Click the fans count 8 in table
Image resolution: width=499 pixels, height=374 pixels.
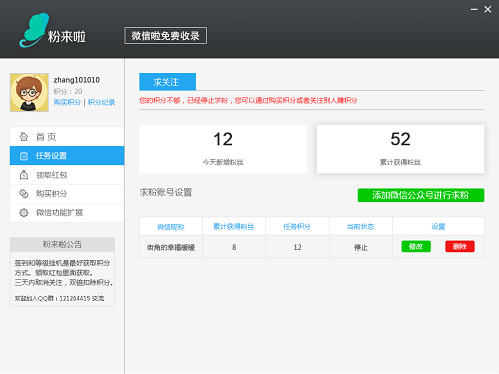point(234,247)
